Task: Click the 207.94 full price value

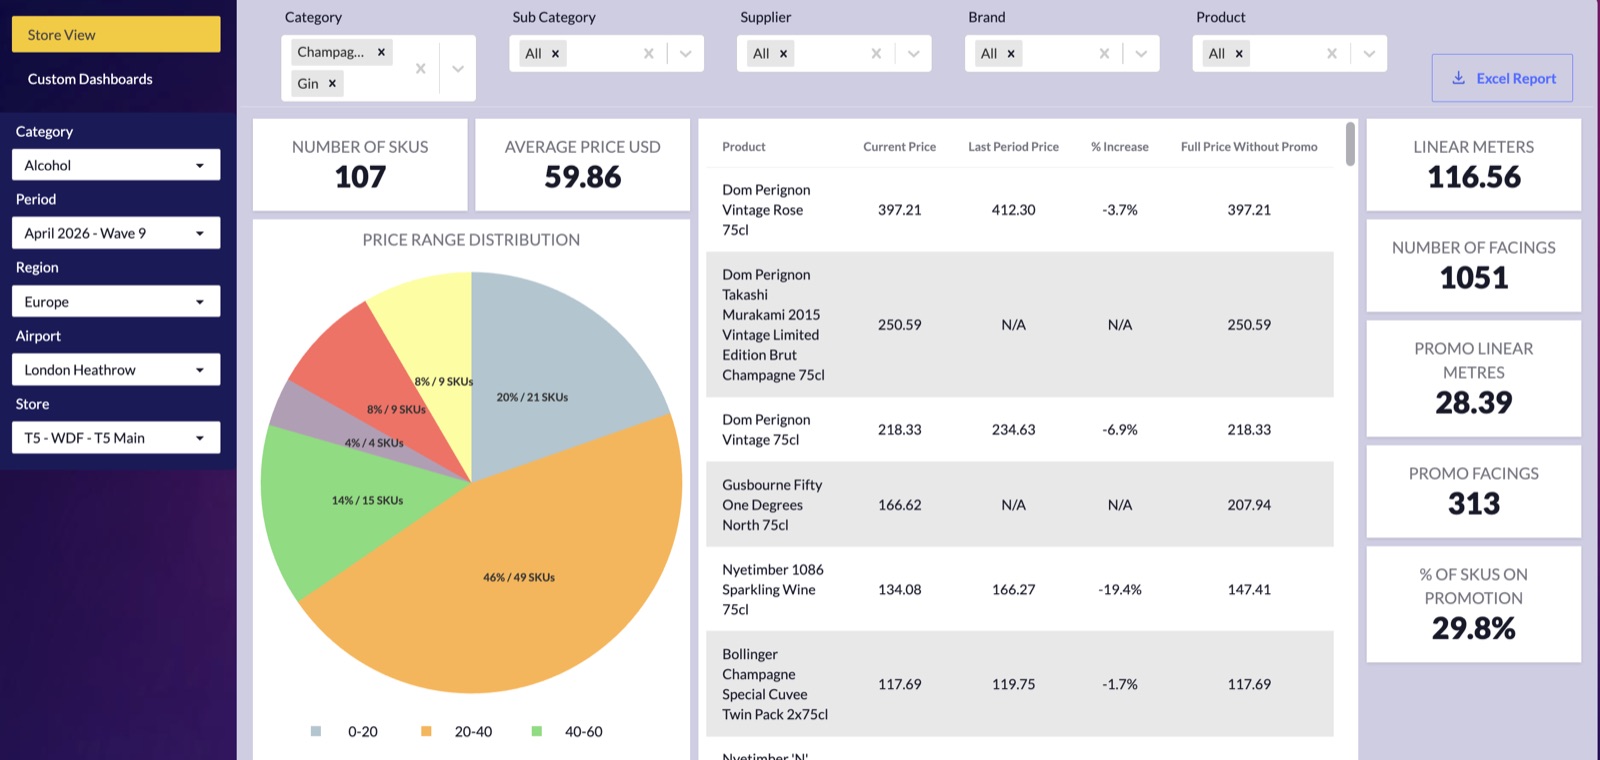Action: [x=1249, y=505]
